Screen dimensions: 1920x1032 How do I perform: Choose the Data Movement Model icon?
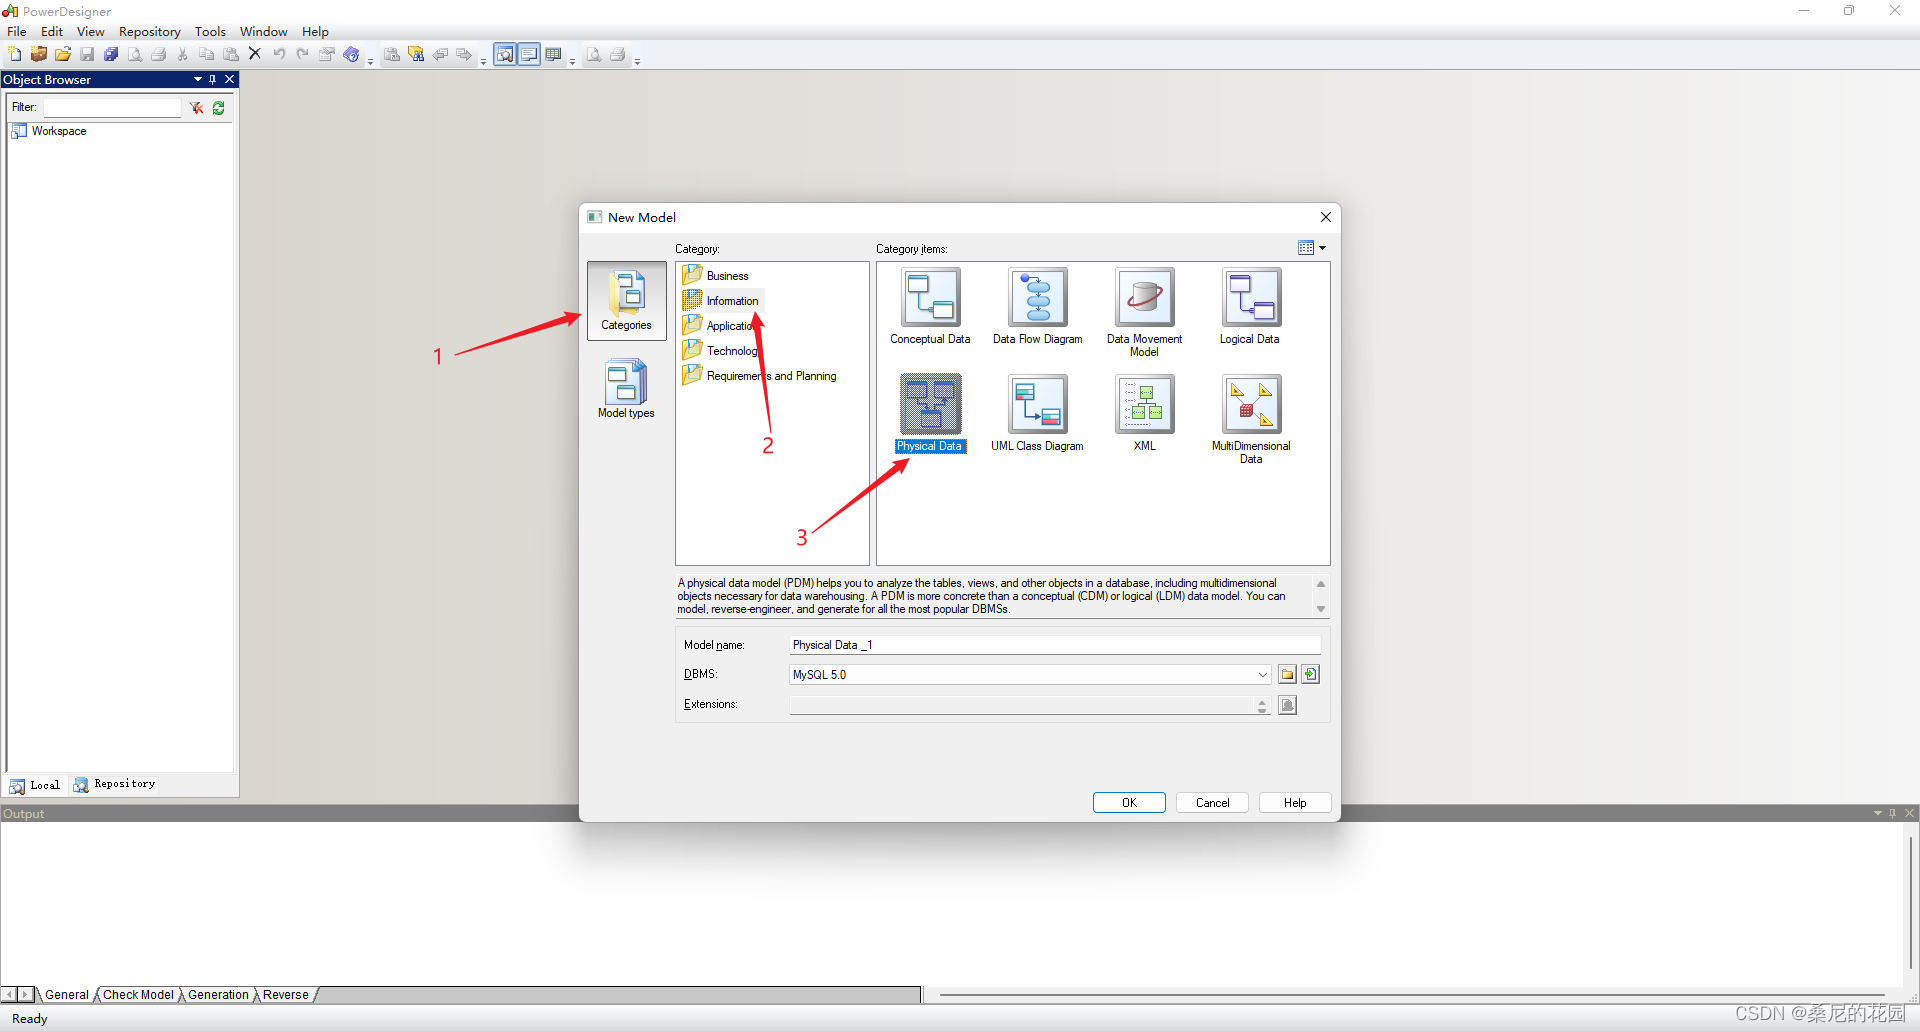click(1143, 298)
